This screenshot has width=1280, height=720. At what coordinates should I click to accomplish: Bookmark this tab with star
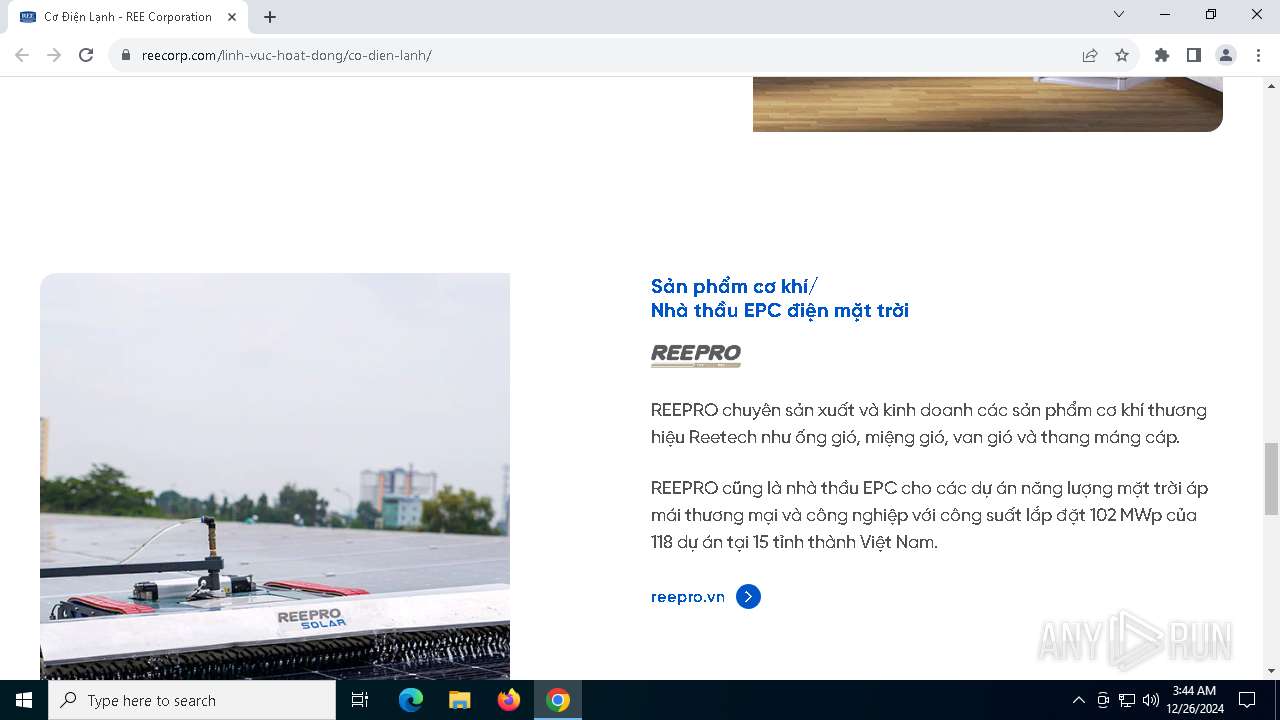(x=1122, y=55)
